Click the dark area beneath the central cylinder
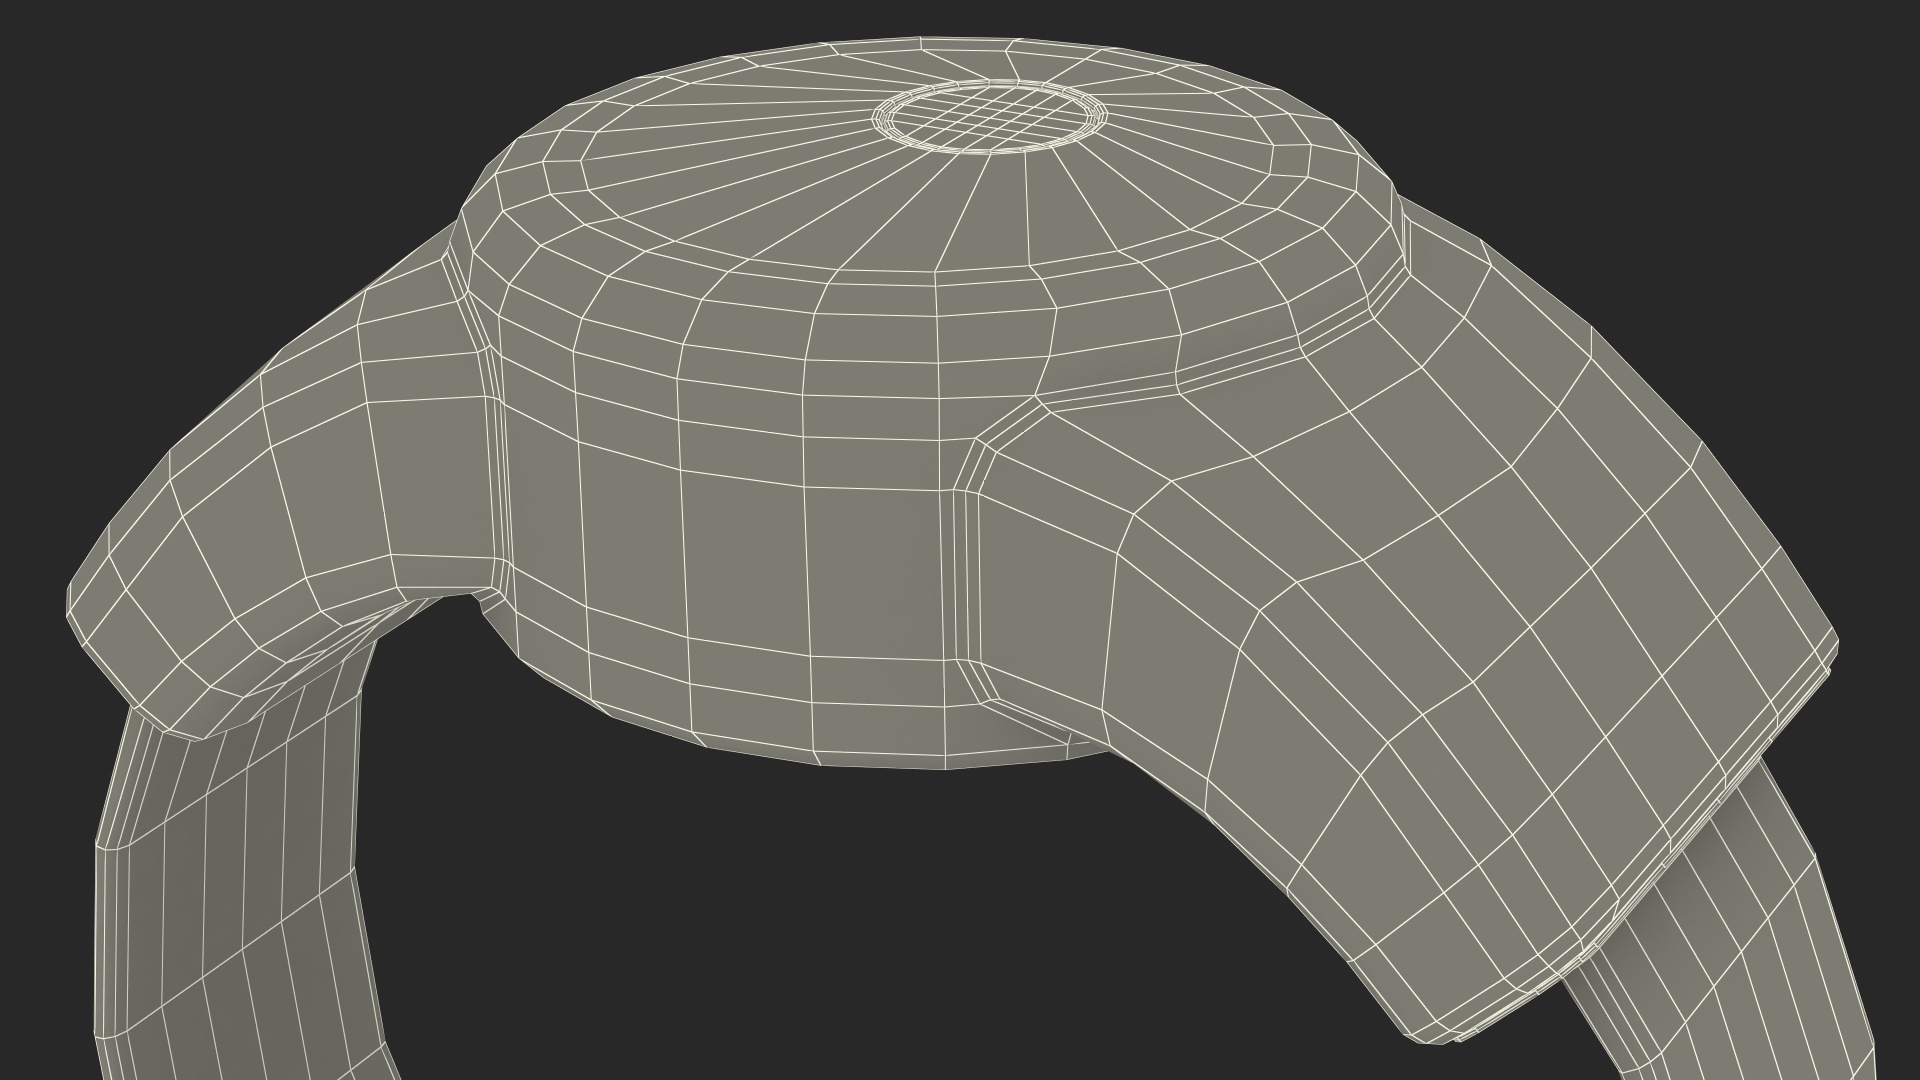 pos(800,900)
